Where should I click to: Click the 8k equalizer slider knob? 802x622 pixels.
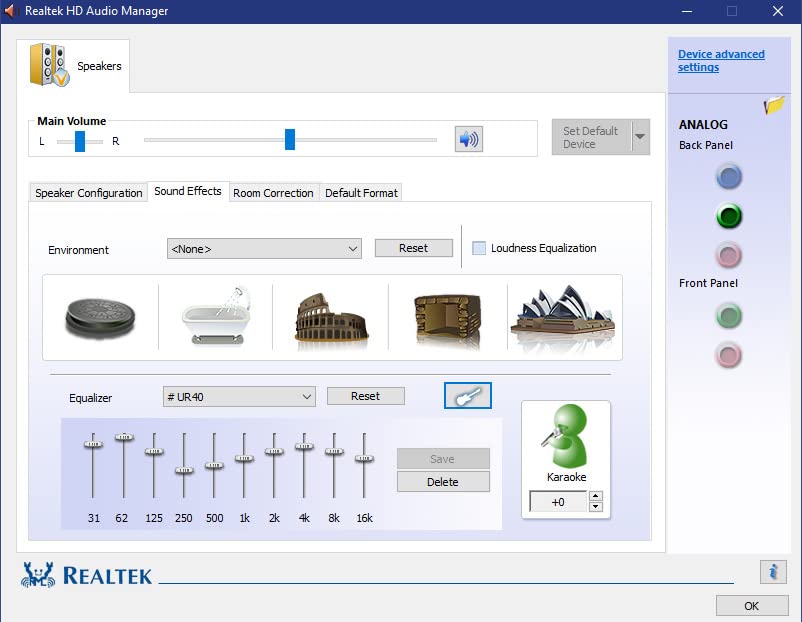[334, 451]
